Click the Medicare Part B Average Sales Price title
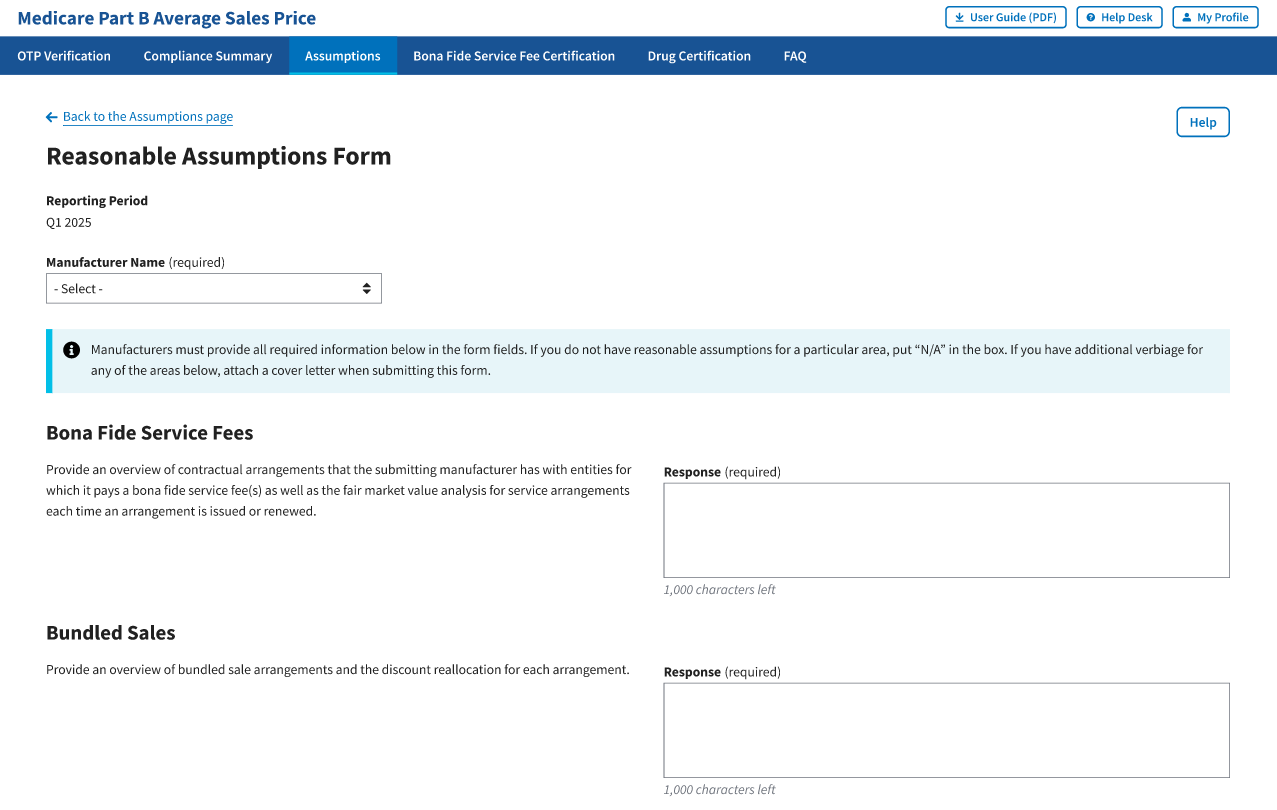This screenshot has width=1277, height=810. (167, 18)
